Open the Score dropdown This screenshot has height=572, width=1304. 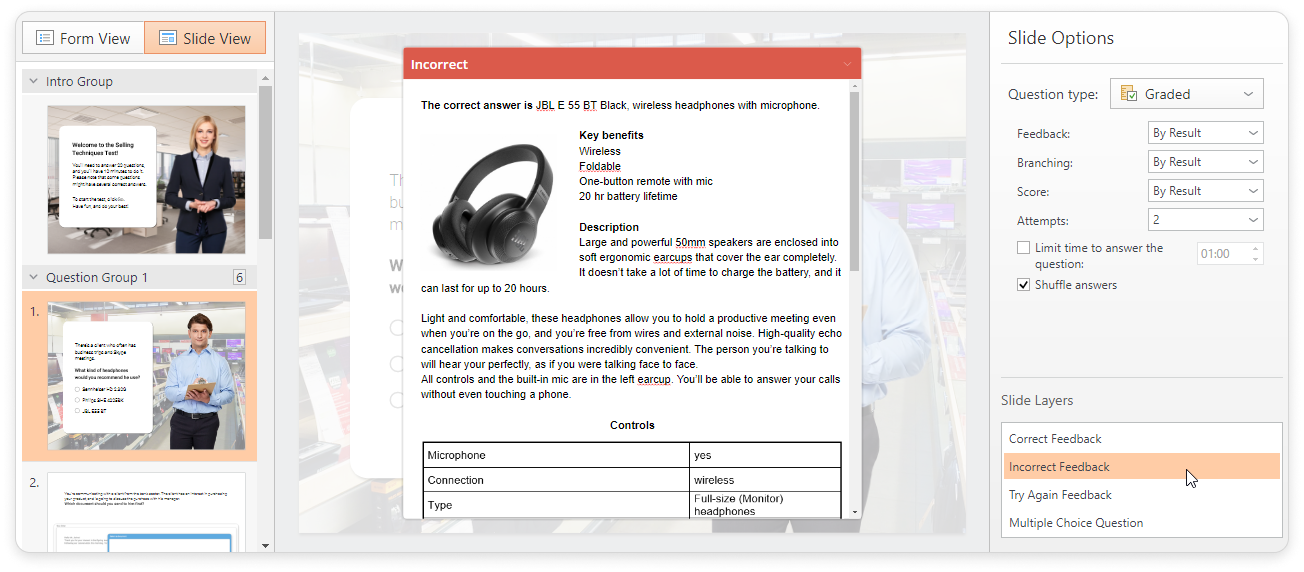coord(1205,191)
